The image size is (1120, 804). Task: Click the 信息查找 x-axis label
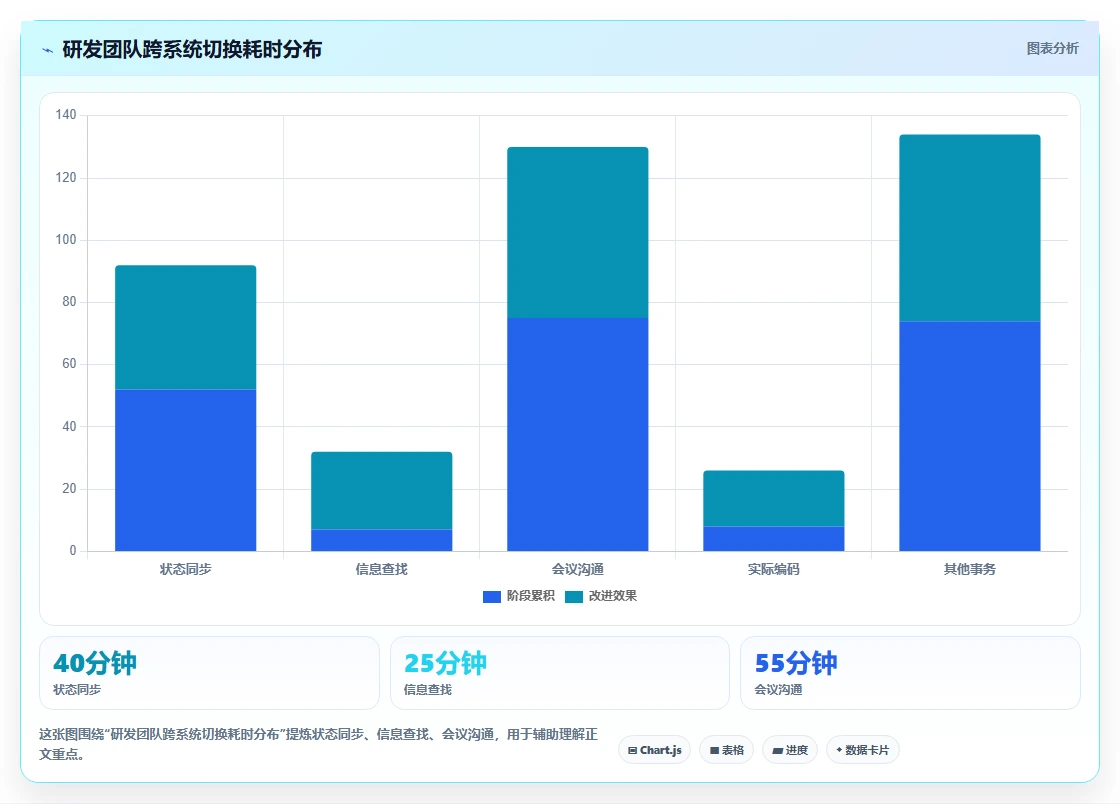(x=381, y=569)
